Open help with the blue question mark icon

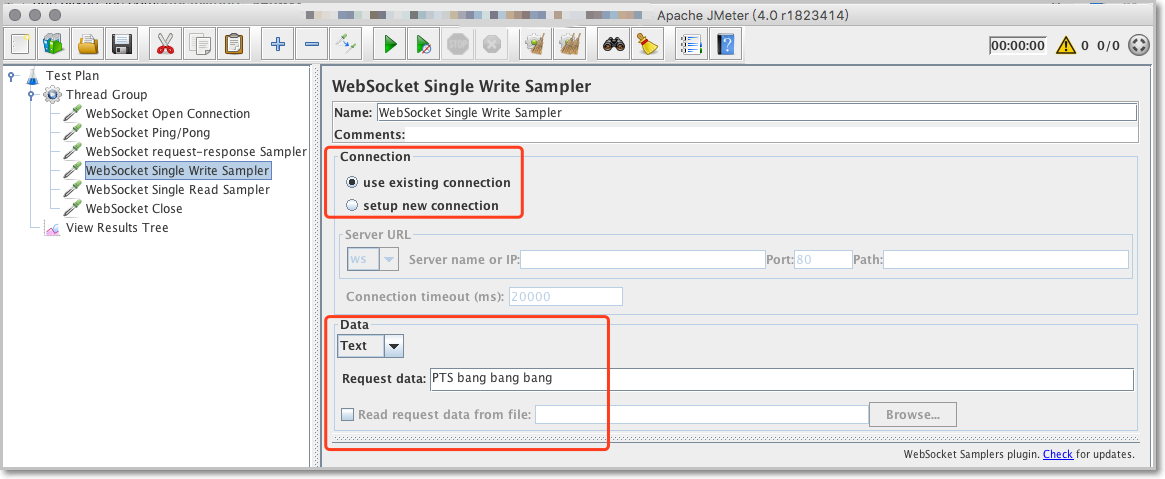pyautogui.click(x=726, y=45)
